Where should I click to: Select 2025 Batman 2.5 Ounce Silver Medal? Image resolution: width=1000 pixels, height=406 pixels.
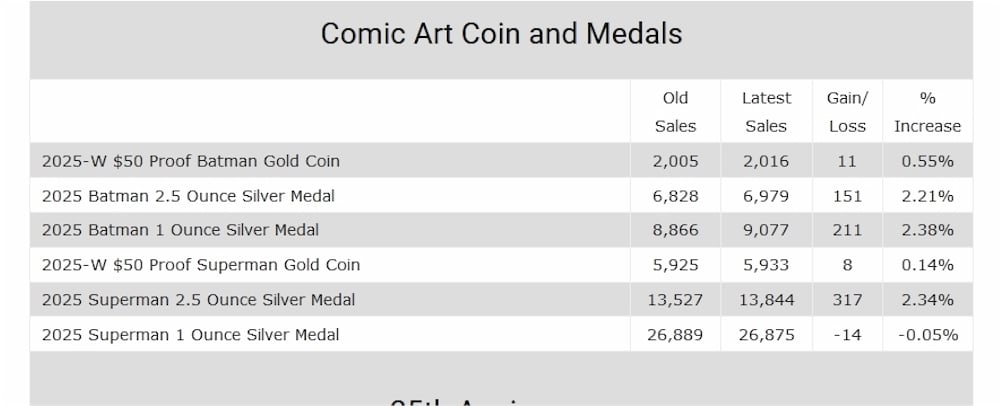[188, 196]
